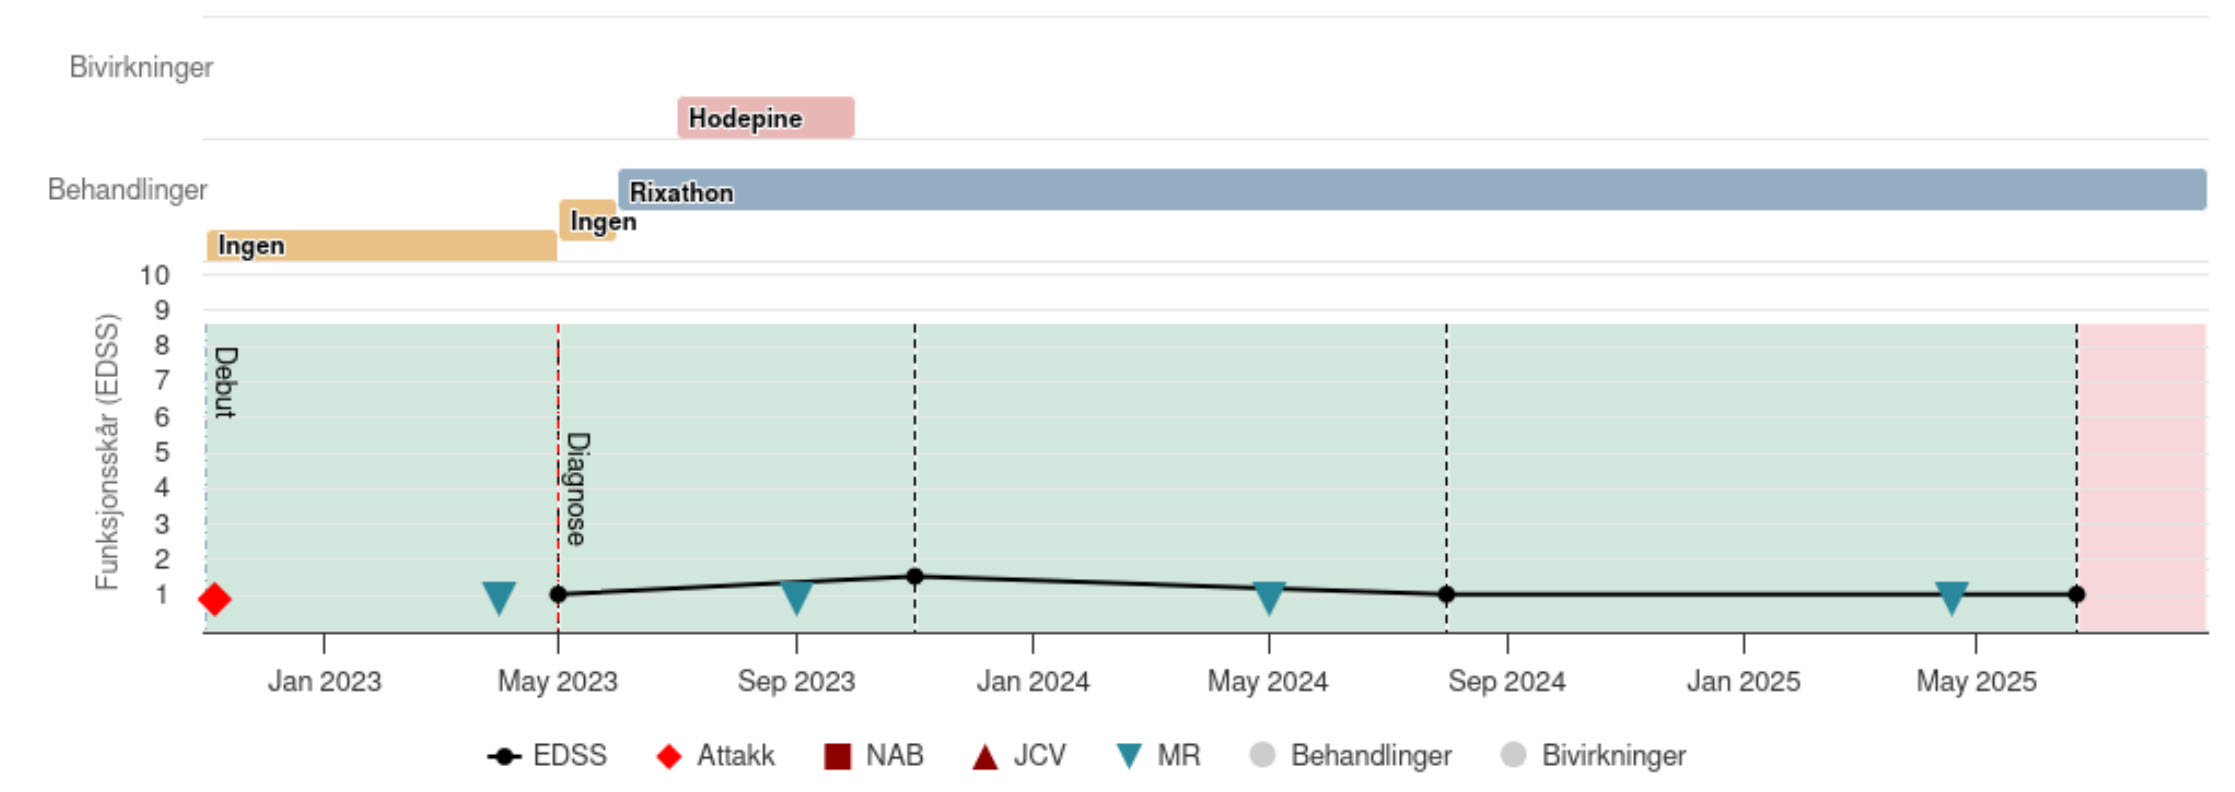This screenshot has width=2235, height=792.
Task: Toggle JCV legend entry
Action: 1019,756
